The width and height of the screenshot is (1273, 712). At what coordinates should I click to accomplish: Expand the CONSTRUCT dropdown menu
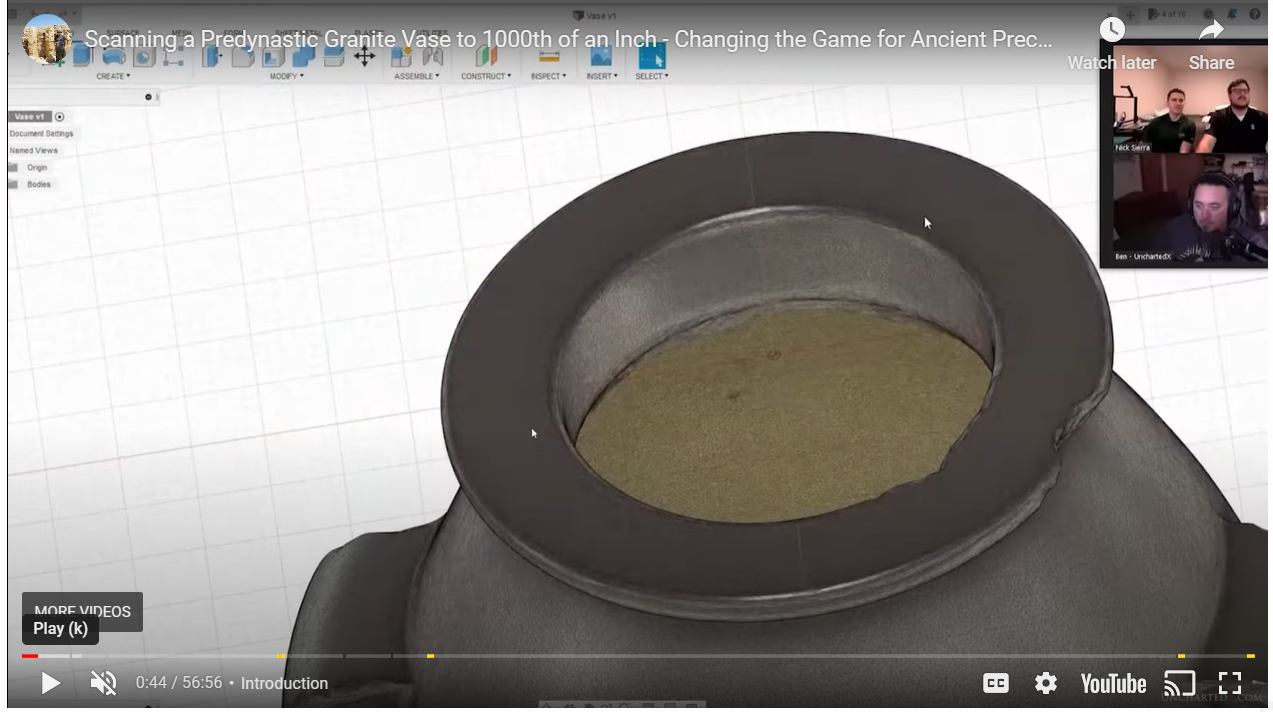pos(486,76)
